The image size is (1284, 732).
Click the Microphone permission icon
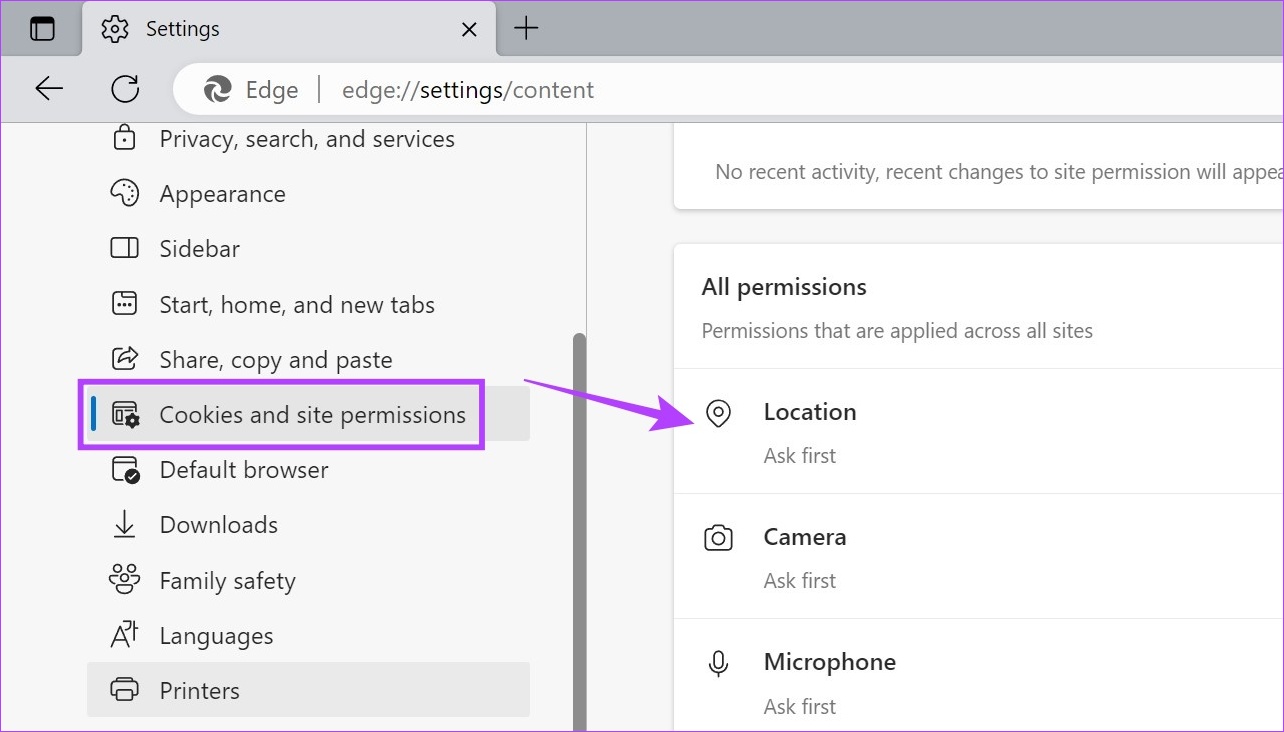click(718, 662)
